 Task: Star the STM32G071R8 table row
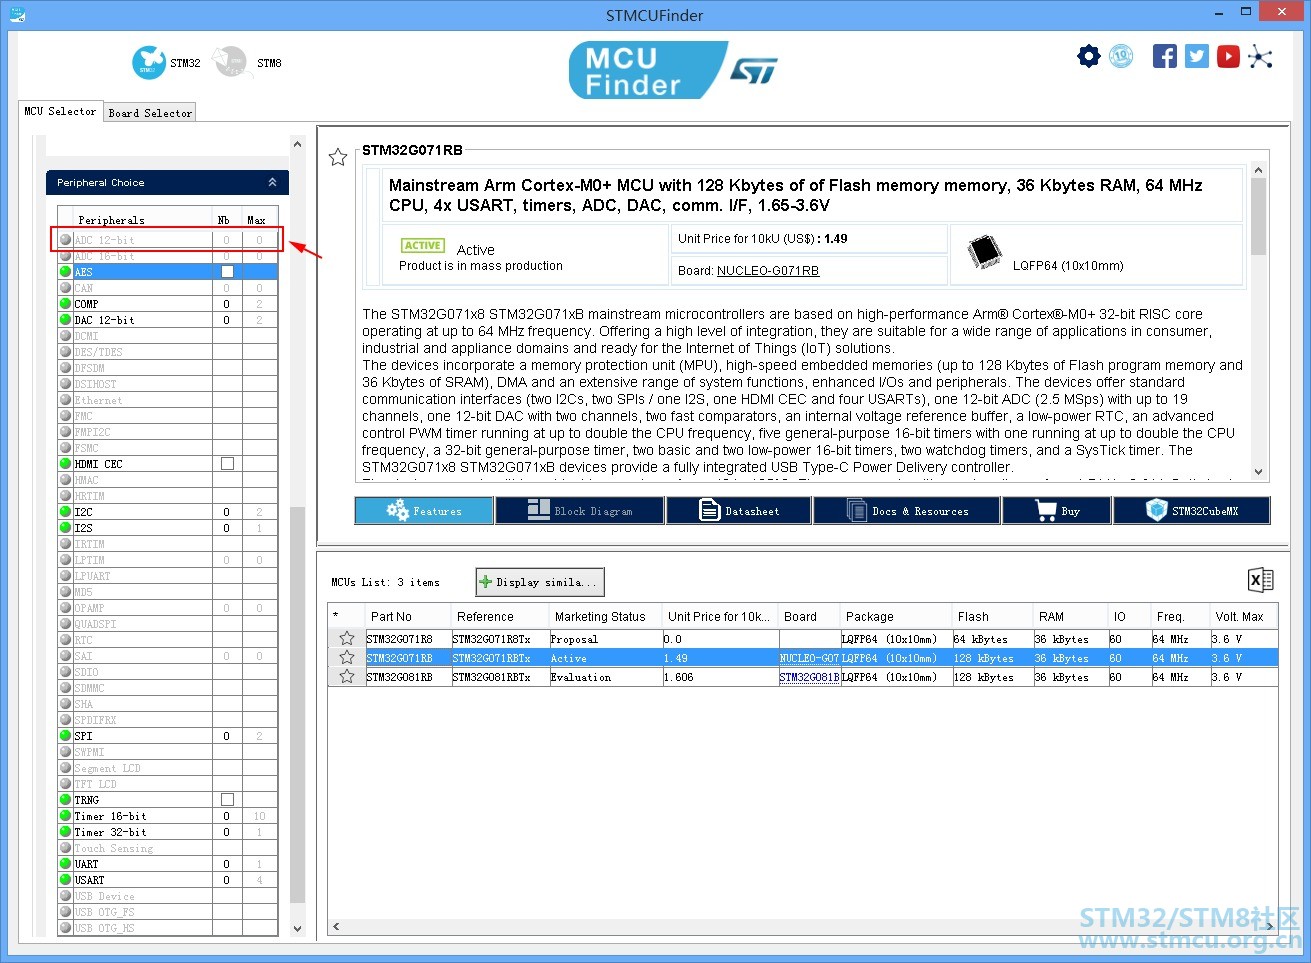tap(347, 638)
